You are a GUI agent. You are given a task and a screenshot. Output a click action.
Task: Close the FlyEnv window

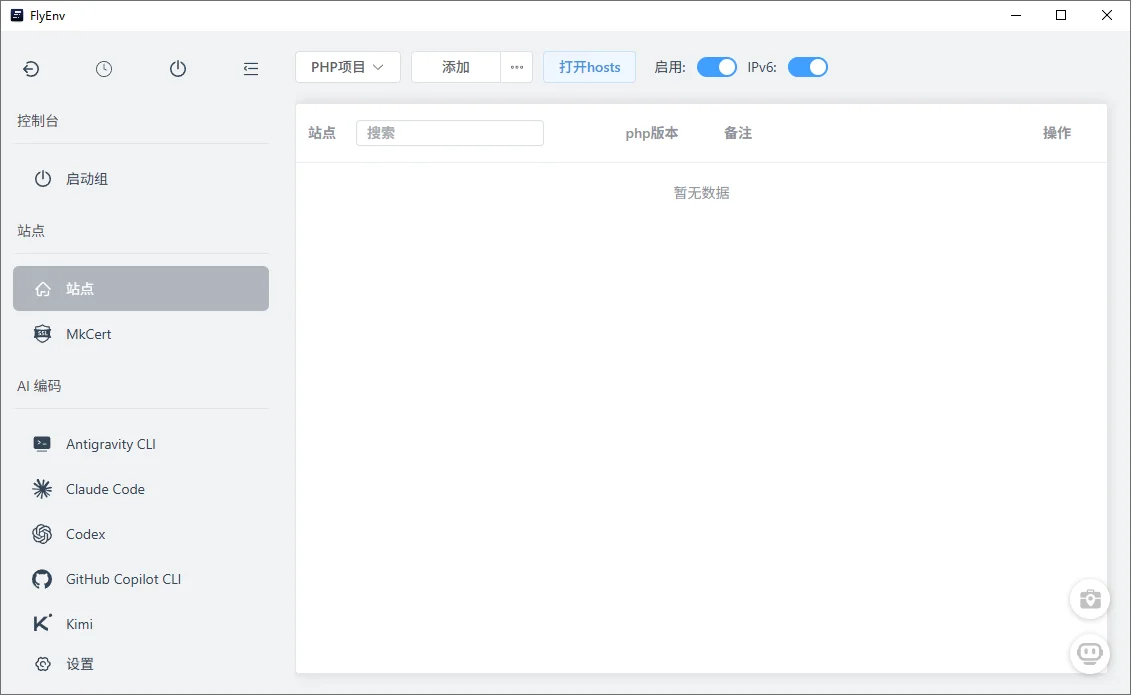click(x=1106, y=15)
